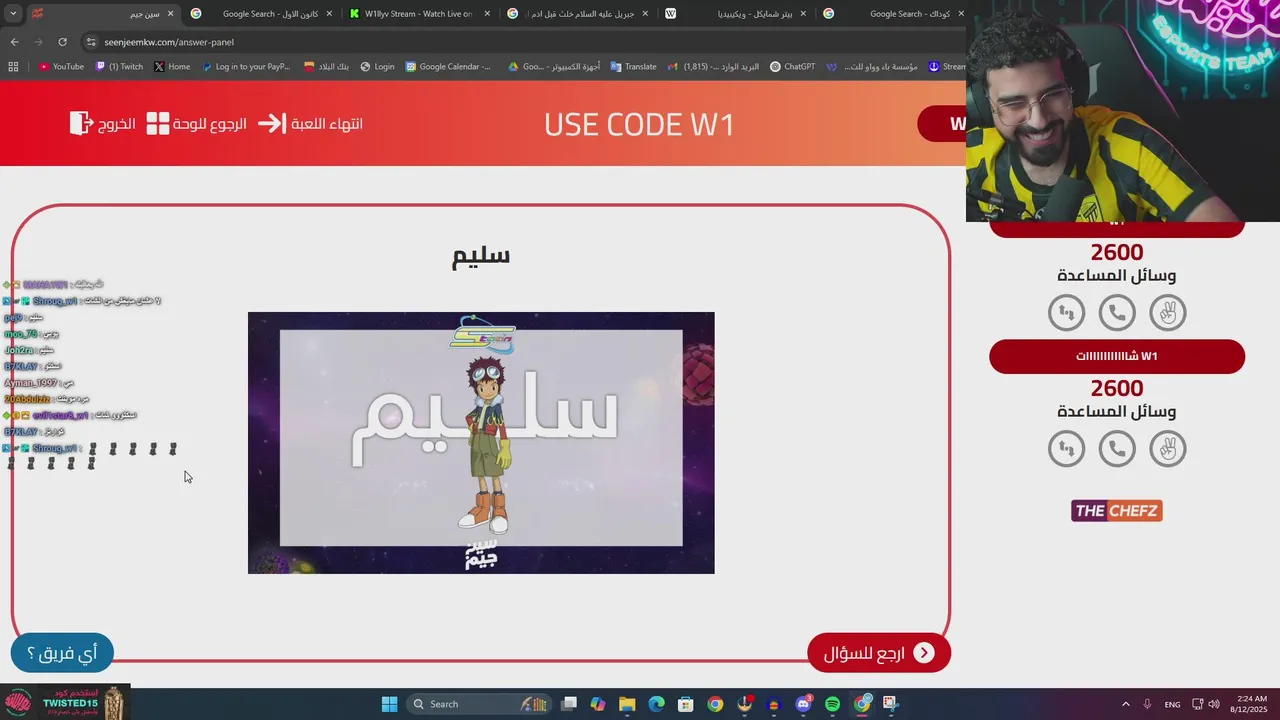Open Snipping Tool from the taskbar
1280x720 pixels.
click(890, 704)
